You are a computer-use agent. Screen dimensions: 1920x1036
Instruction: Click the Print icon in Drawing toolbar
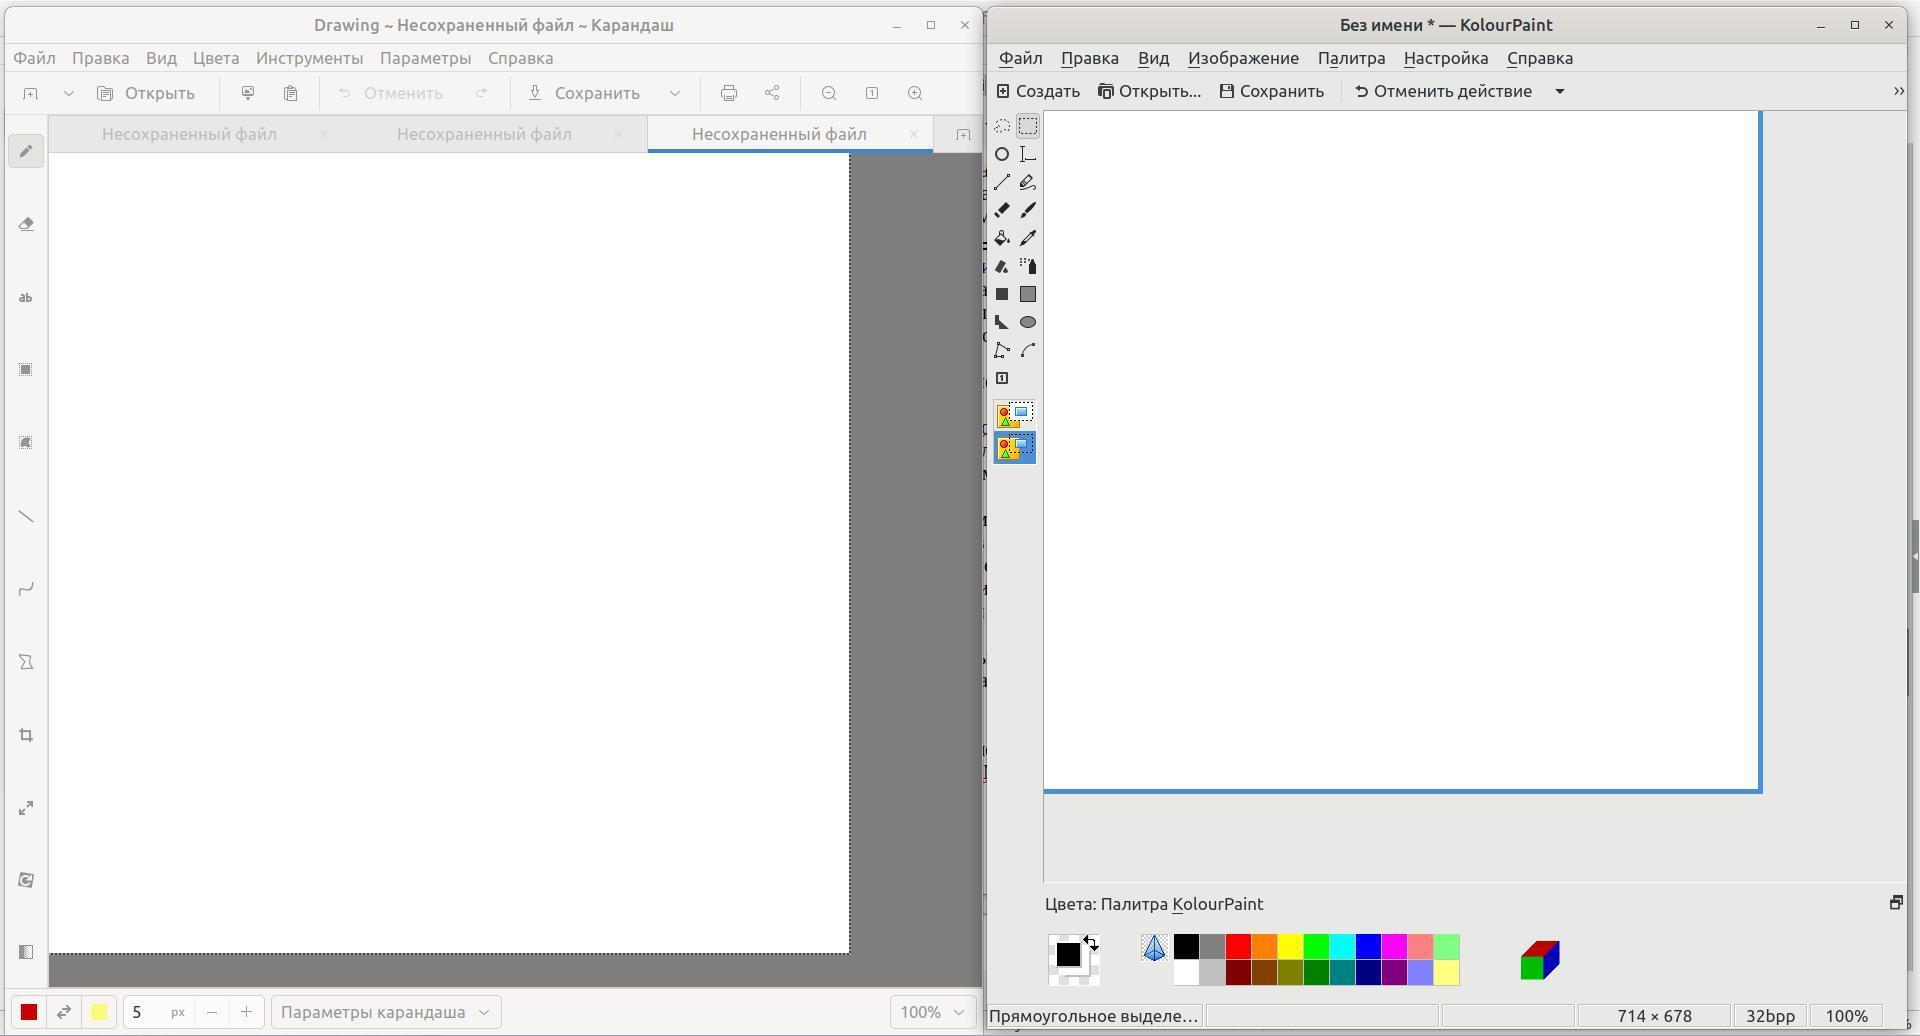click(729, 93)
